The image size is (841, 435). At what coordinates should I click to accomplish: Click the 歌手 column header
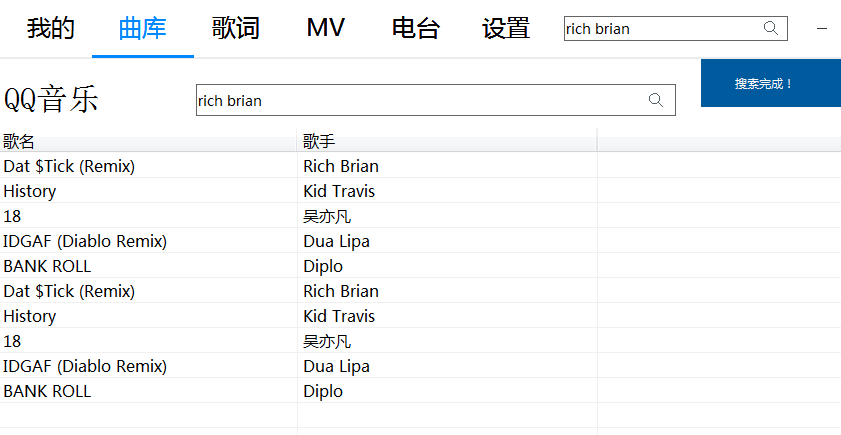[319, 141]
